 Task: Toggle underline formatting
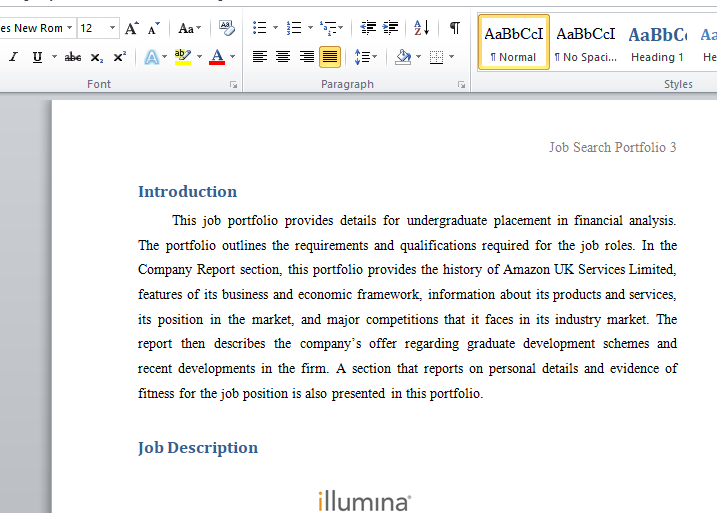click(37, 57)
